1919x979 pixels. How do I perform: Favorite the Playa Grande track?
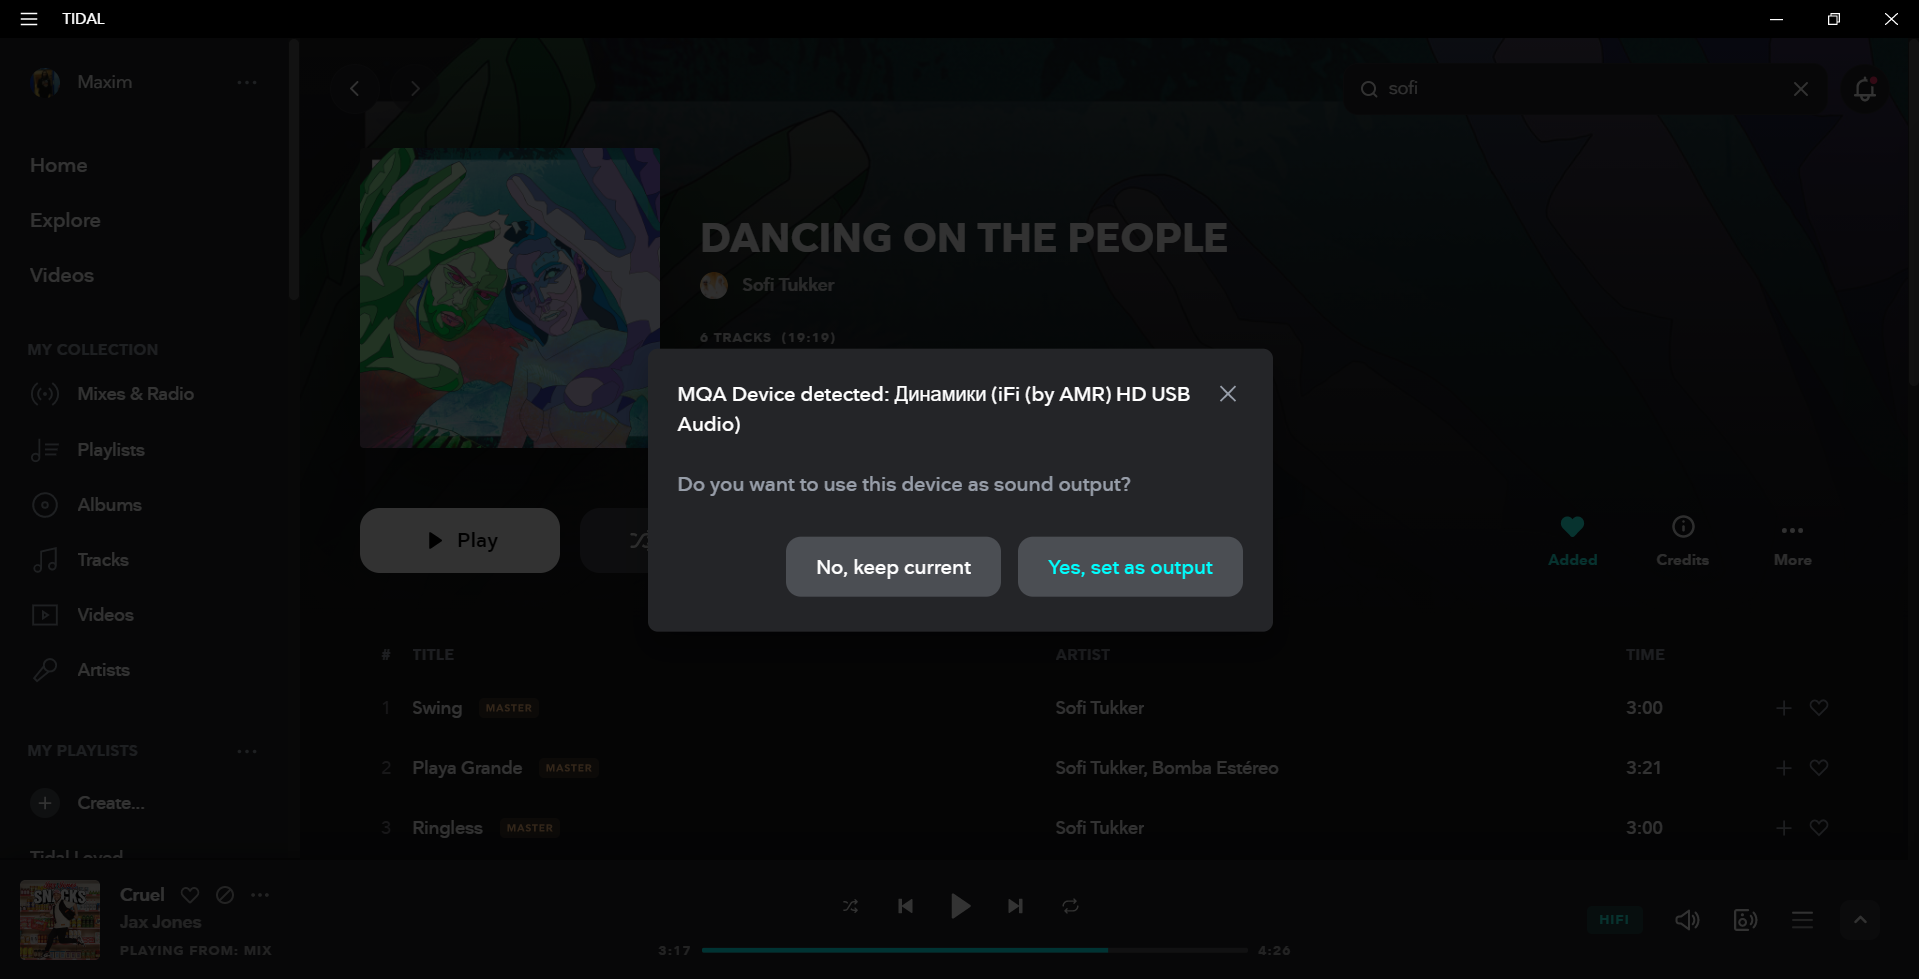click(1819, 768)
